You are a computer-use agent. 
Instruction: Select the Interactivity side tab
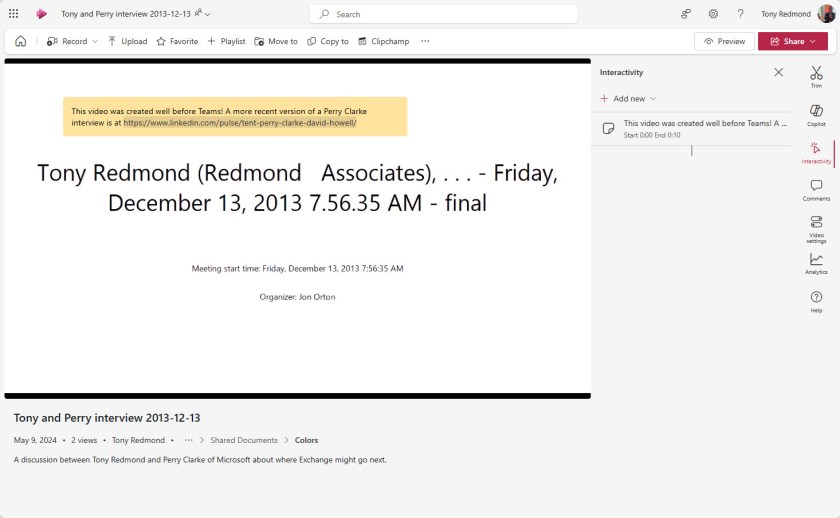click(x=816, y=153)
